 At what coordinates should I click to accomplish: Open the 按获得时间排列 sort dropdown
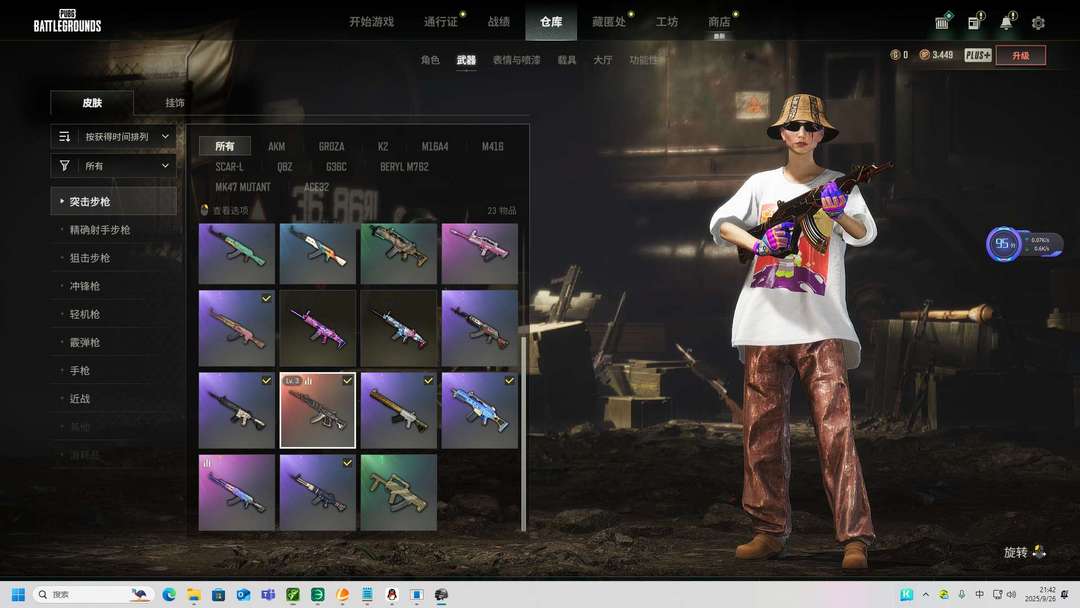[114, 136]
